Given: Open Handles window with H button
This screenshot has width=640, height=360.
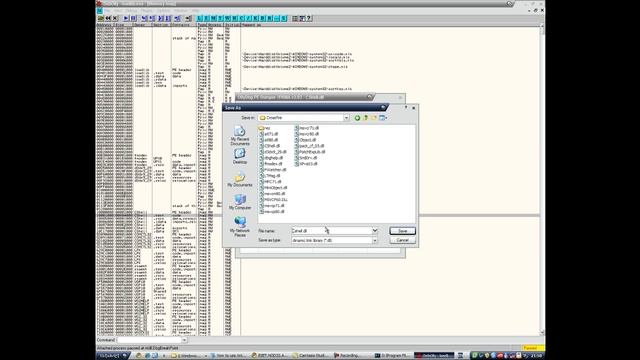Looking at the screenshot, I should [x=234, y=18].
